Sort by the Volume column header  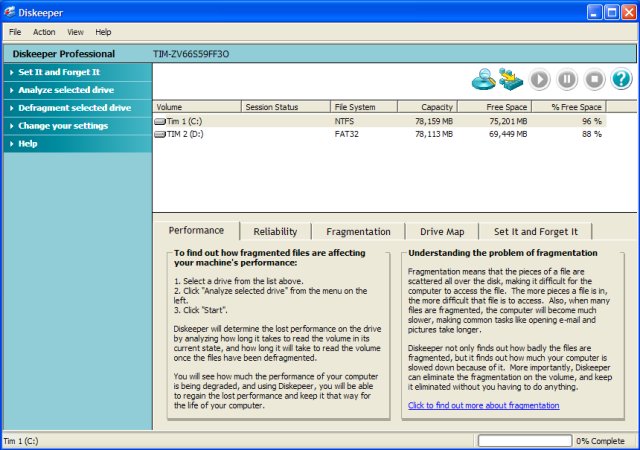pos(197,107)
